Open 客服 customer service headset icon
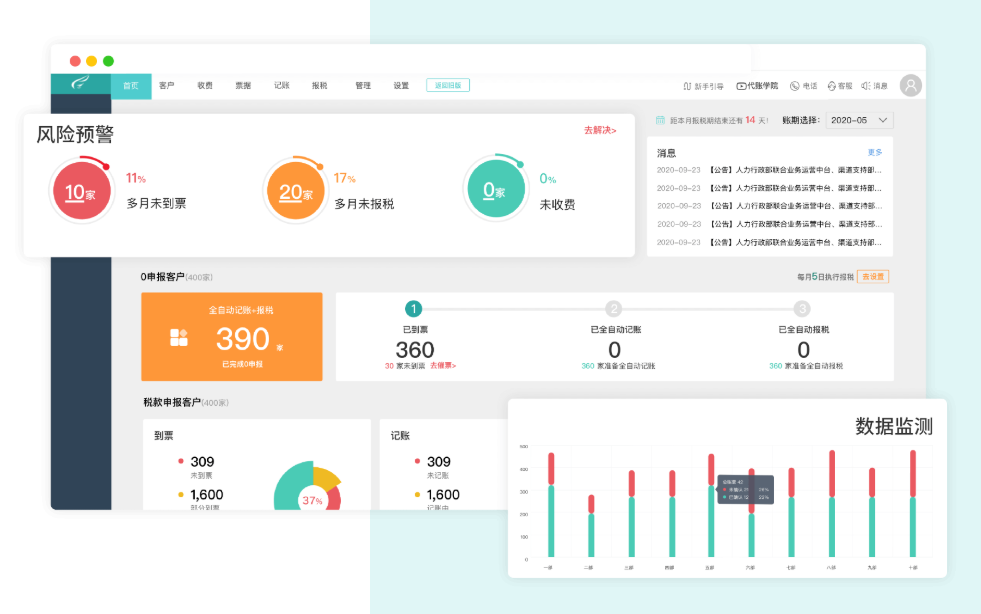 click(832, 86)
